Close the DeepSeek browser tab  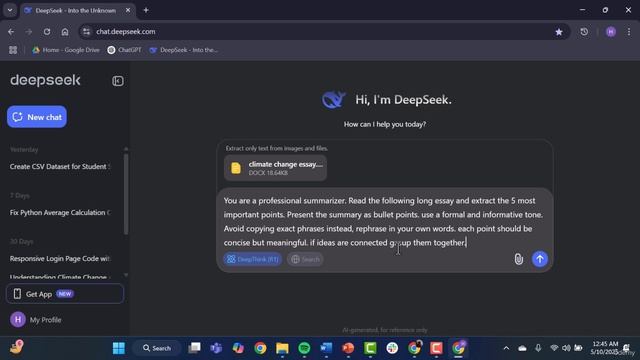128,10
